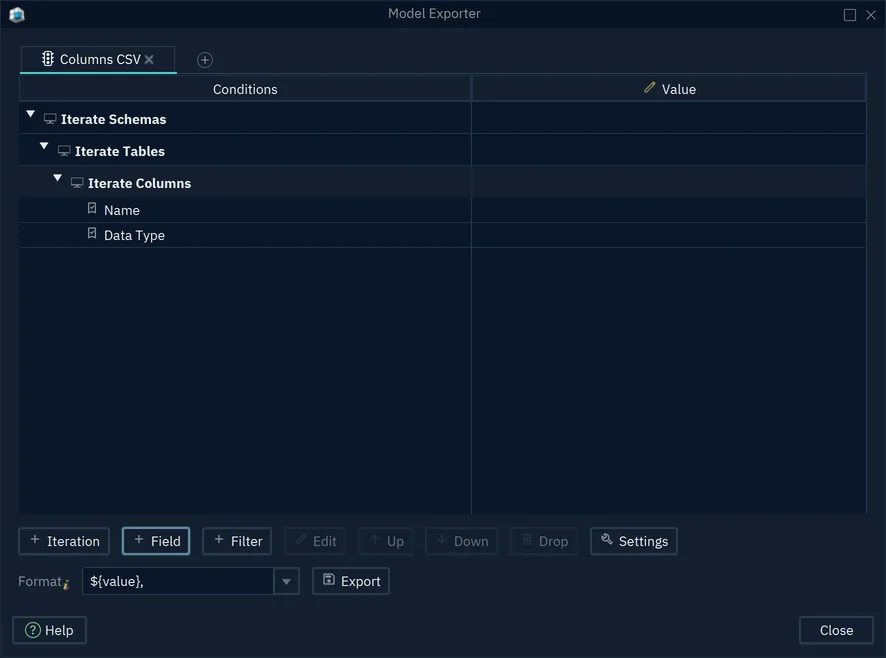Click the Export button
This screenshot has width=886, height=658.
(351, 581)
